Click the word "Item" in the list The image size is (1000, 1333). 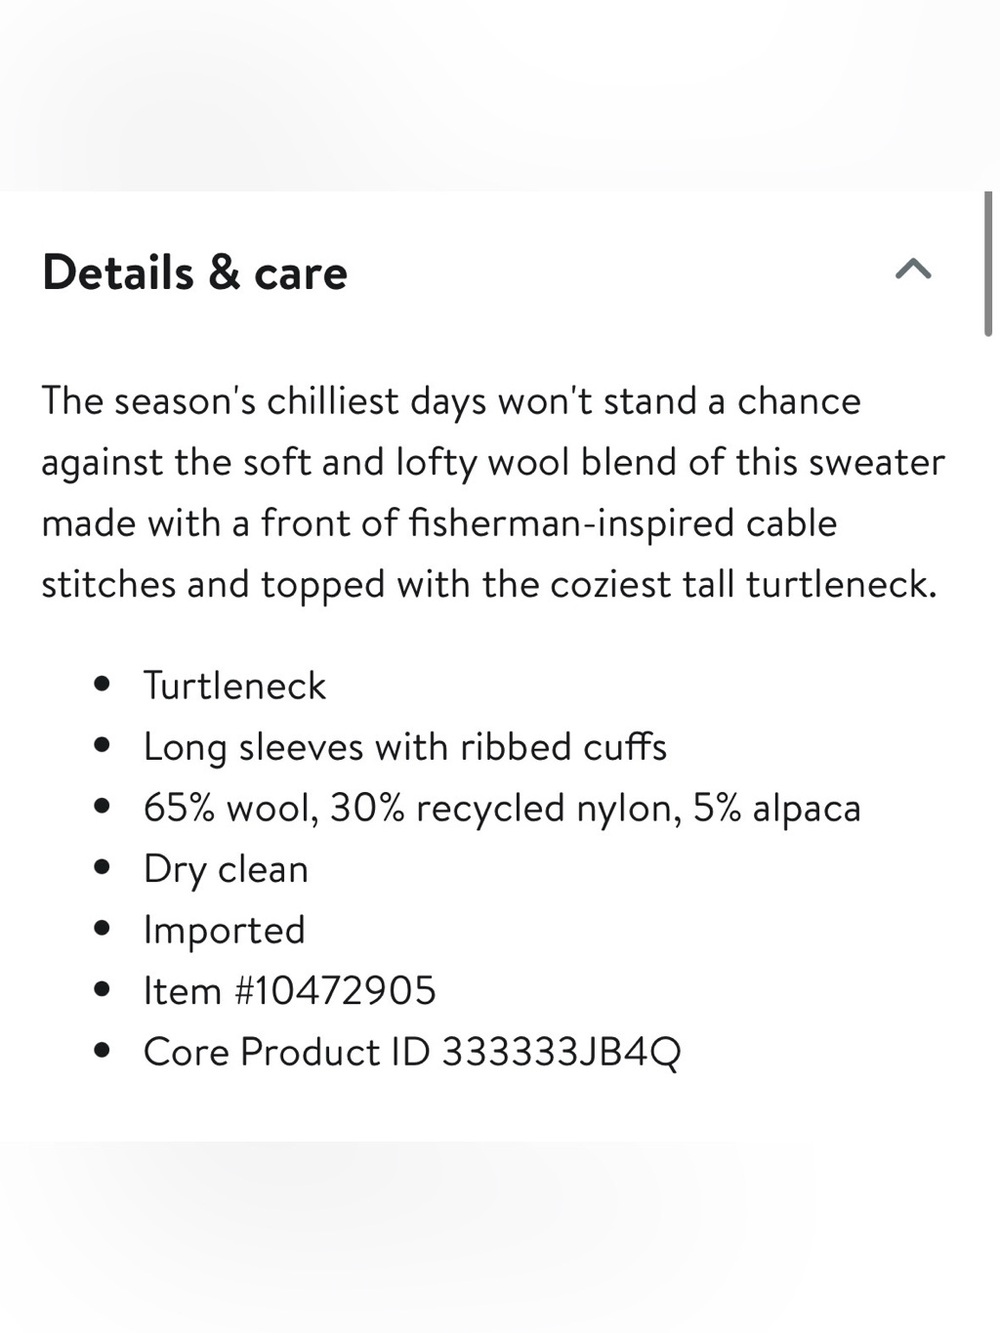[x=182, y=991]
